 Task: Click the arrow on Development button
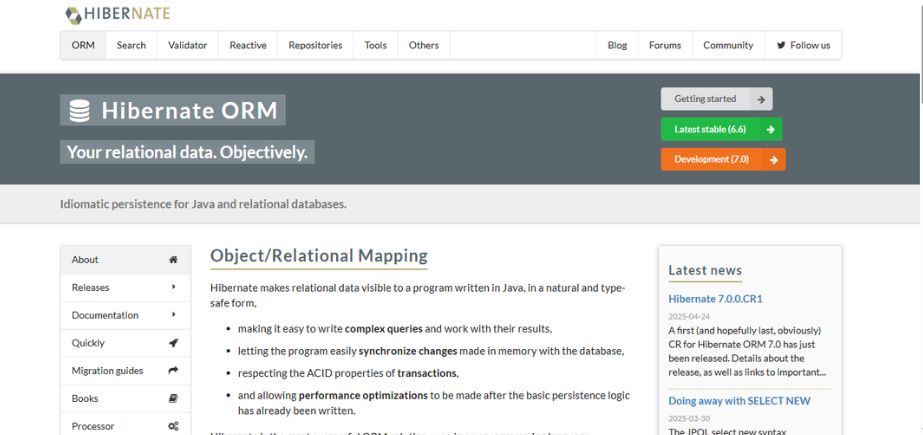pyautogui.click(x=774, y=160)
